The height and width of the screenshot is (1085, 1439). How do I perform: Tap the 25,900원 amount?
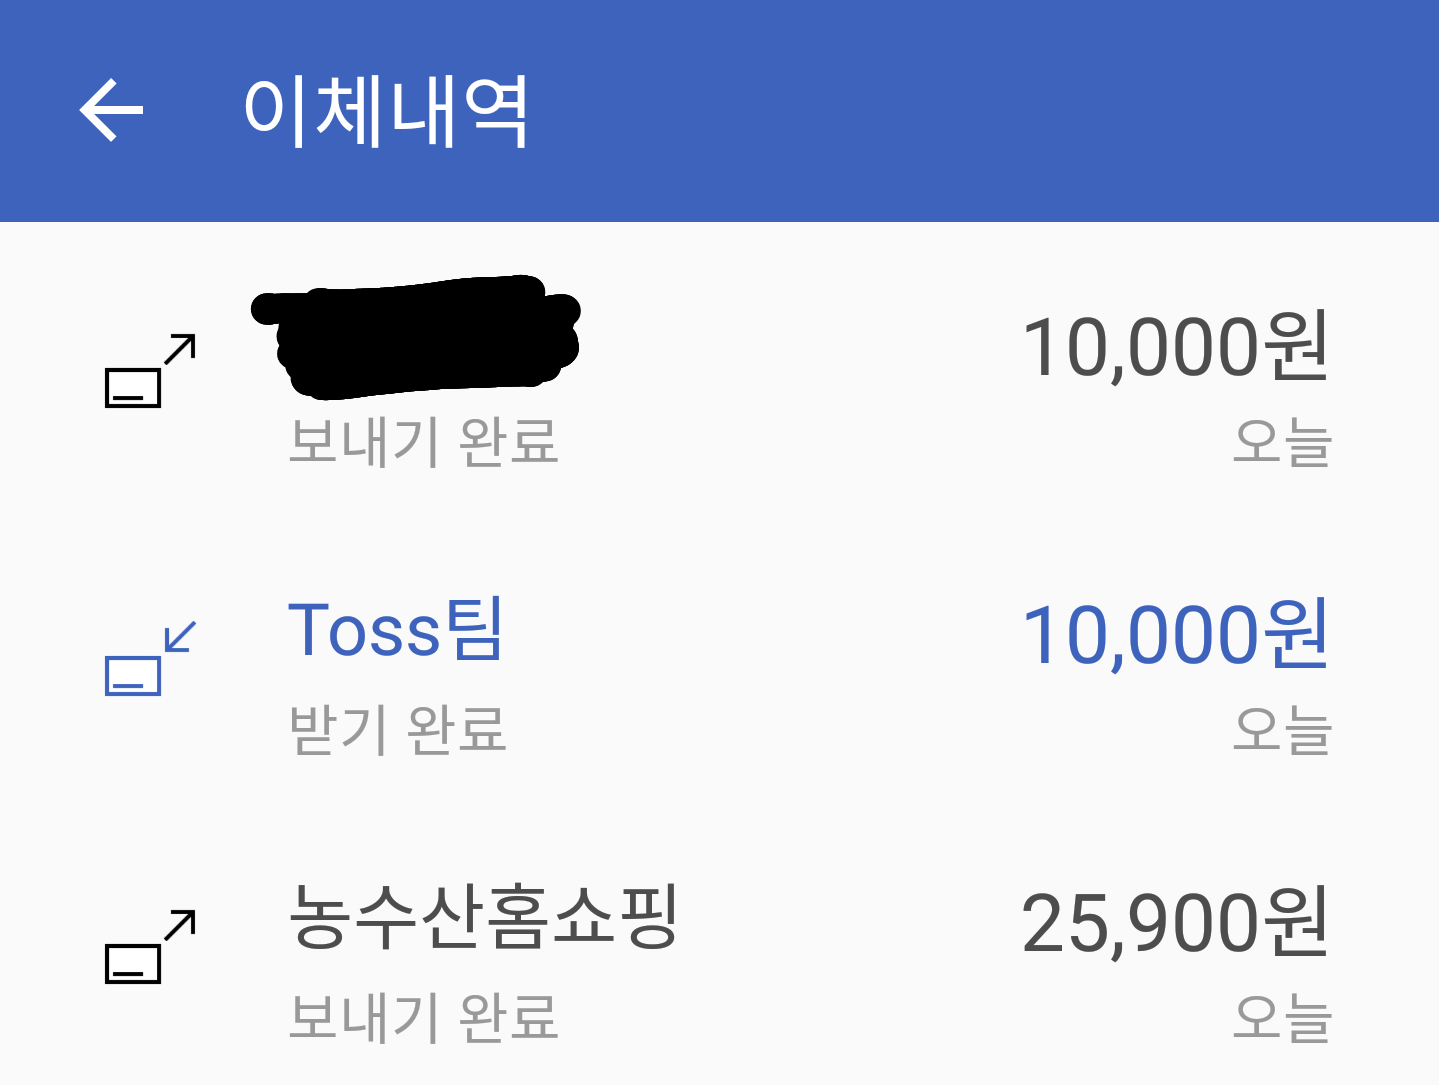[1175, 923]
